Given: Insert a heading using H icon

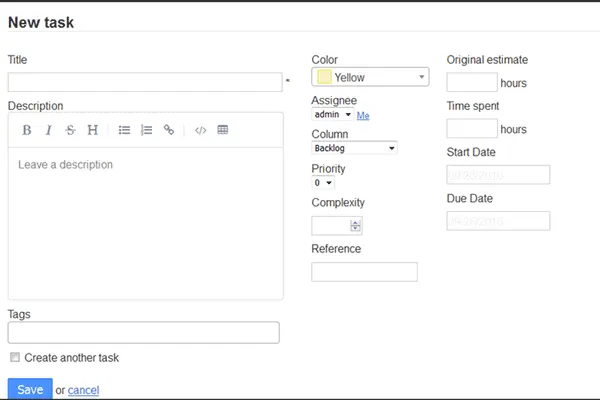Looking at the screenshot, I should click(x=92, y=130).
